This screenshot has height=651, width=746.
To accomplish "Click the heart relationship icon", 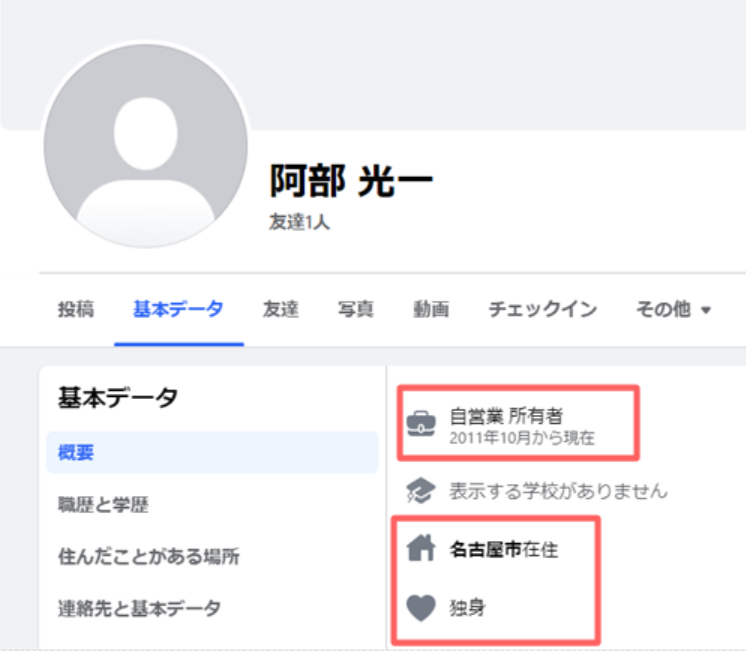I will pos(421,608).
